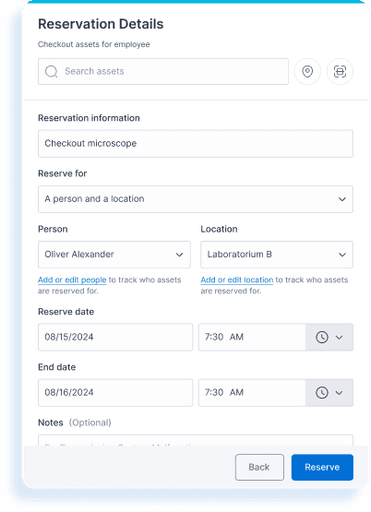Open the barcode scanner icon button
The image size is (371, 512).
(x=340, y=71)
